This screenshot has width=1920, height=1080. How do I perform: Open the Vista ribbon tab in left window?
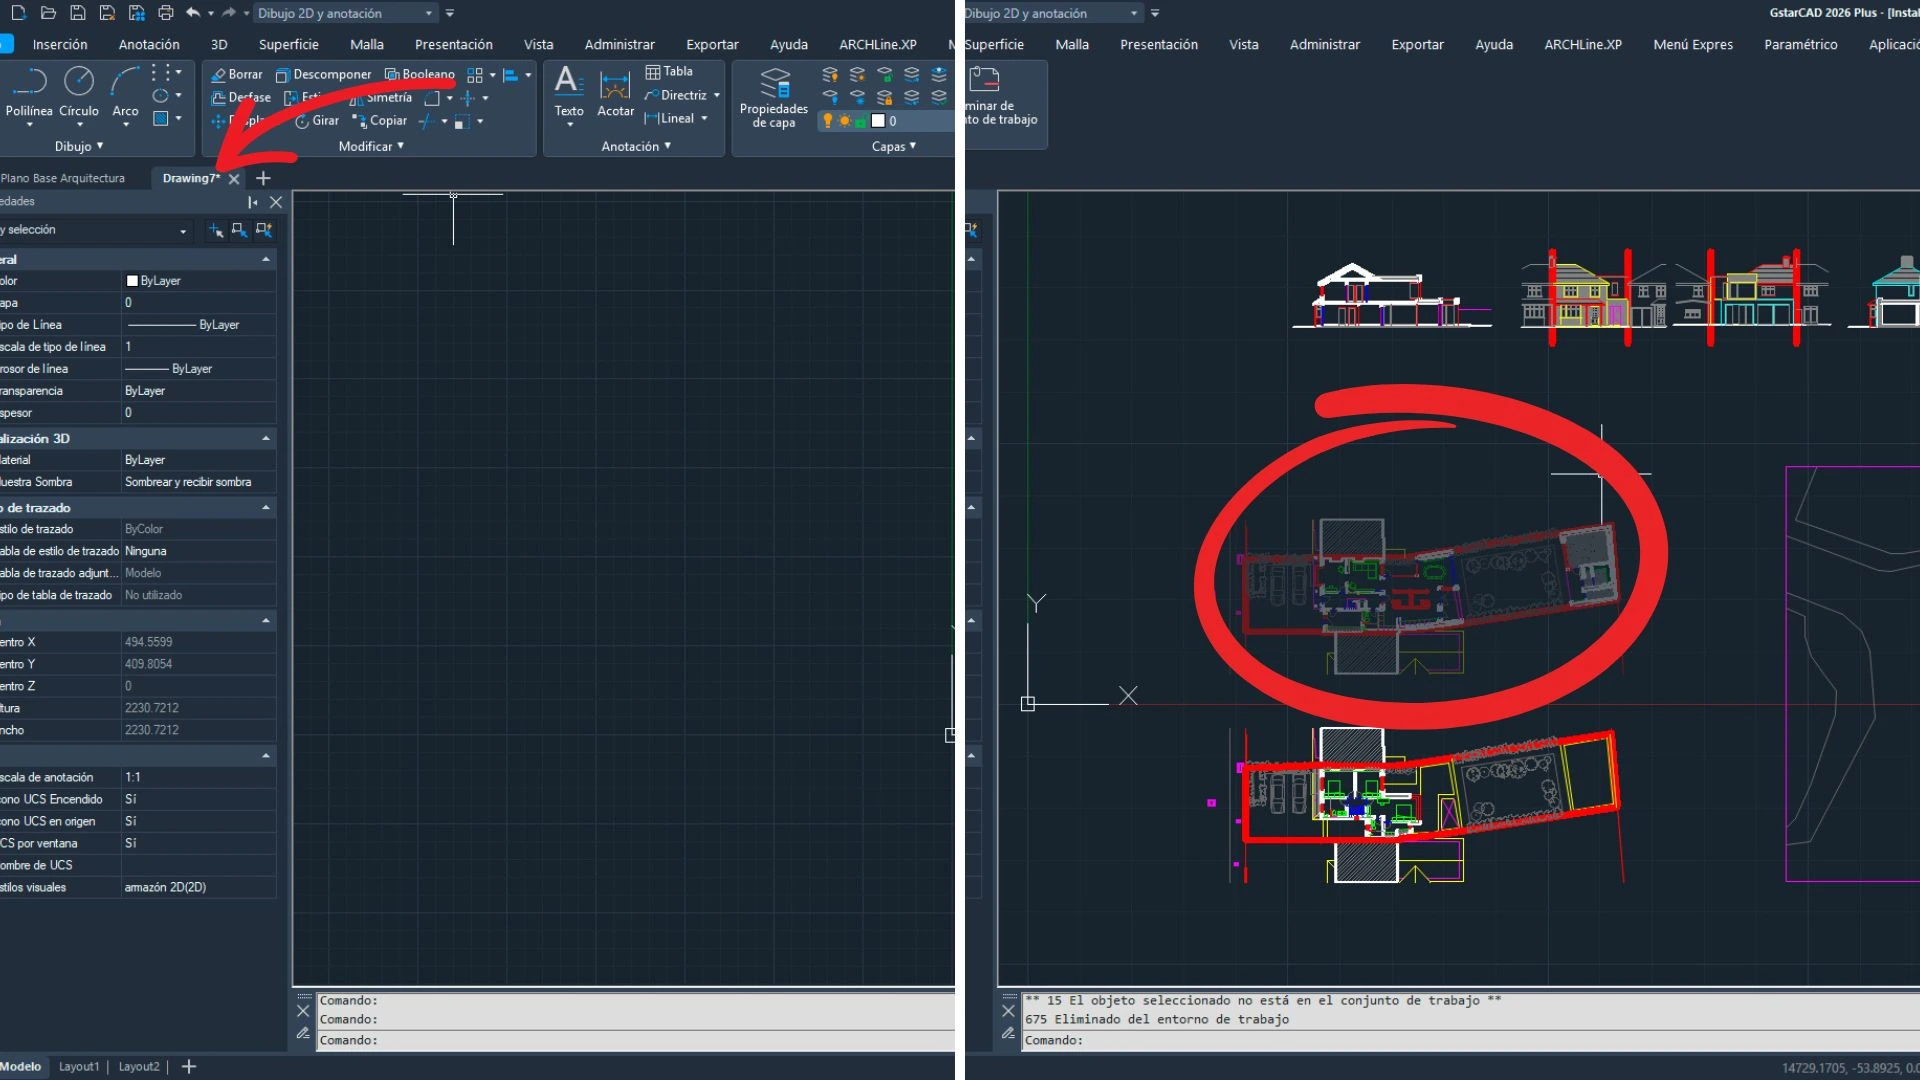click(538, 44)
